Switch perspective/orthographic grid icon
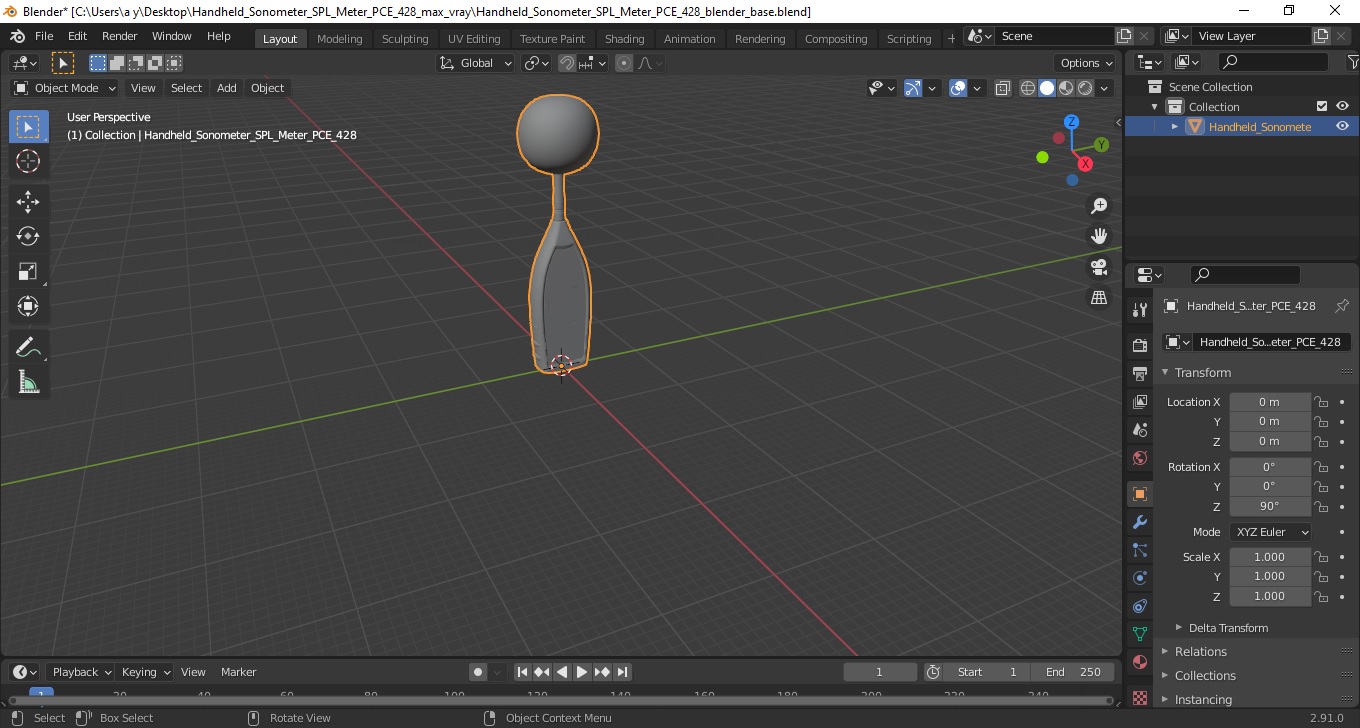The height and width of the screenshot is (728, 1360). pos(1099,298)
